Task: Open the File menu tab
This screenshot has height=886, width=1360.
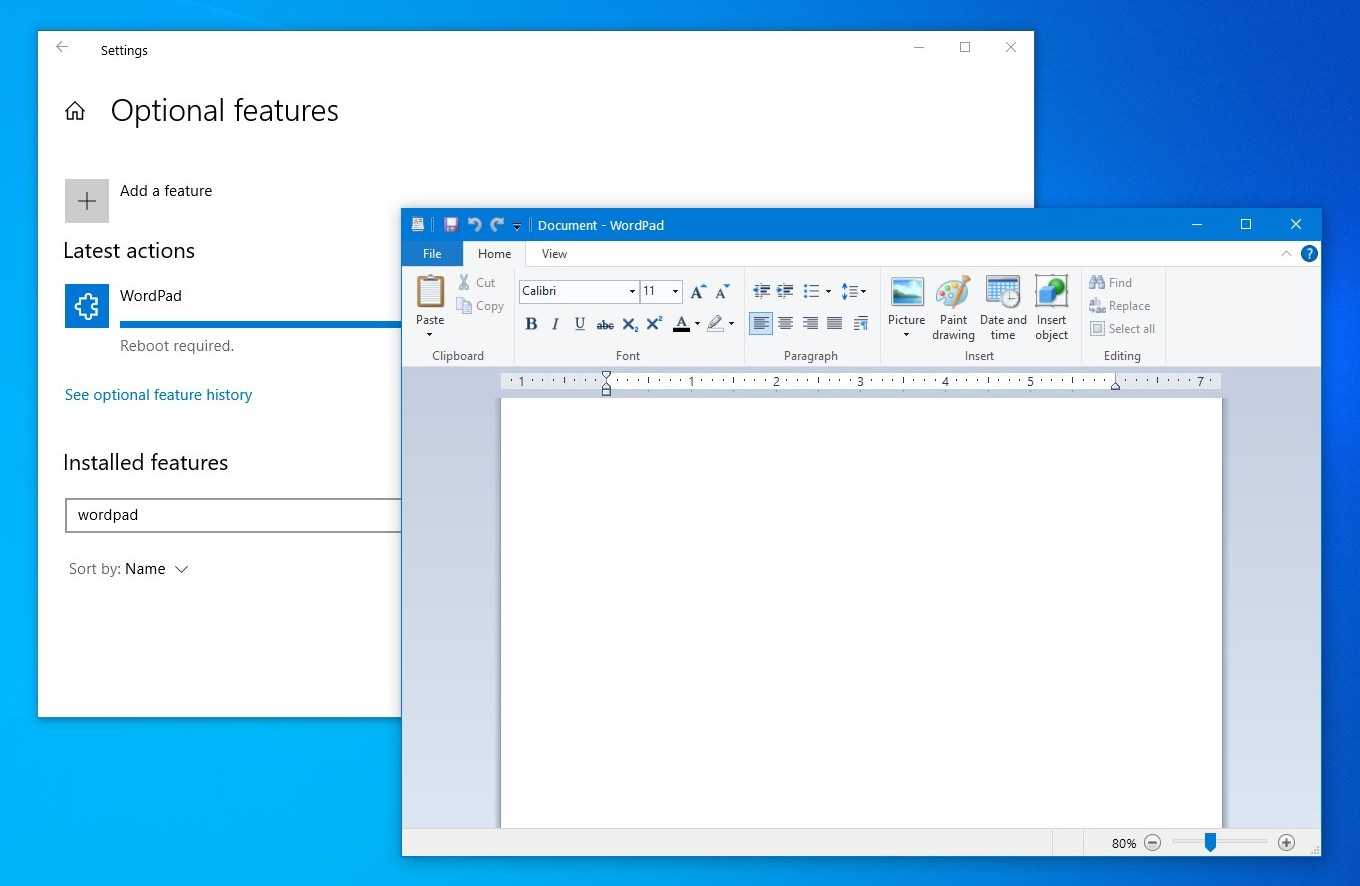Action: click(432, 254)
